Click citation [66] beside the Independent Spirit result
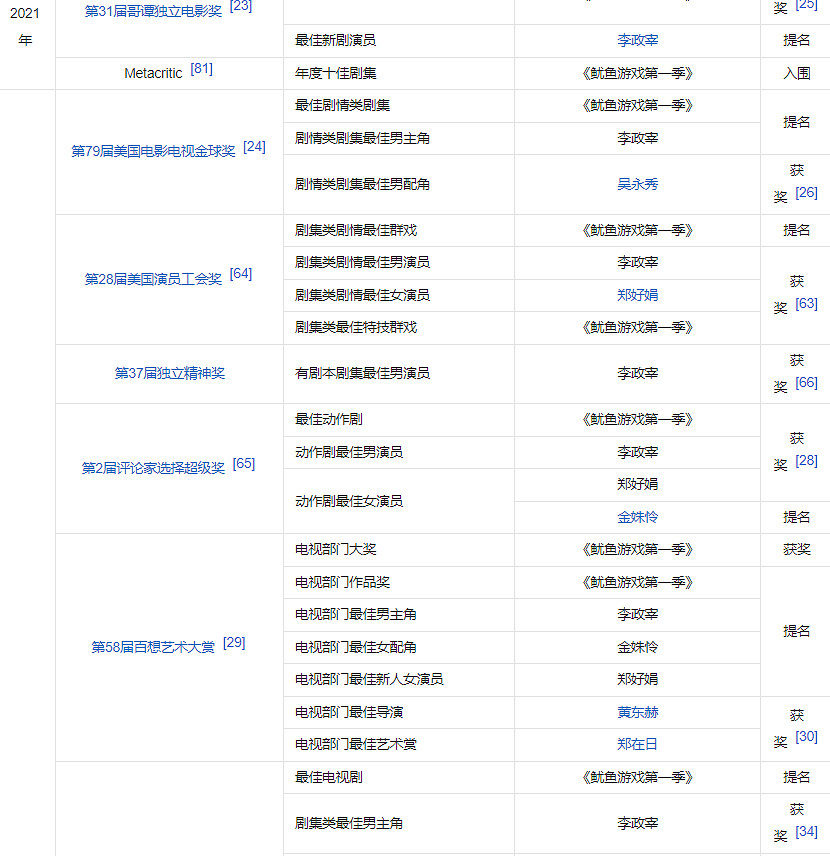Viewport: 830px width, 856px height. coord(806,383)
